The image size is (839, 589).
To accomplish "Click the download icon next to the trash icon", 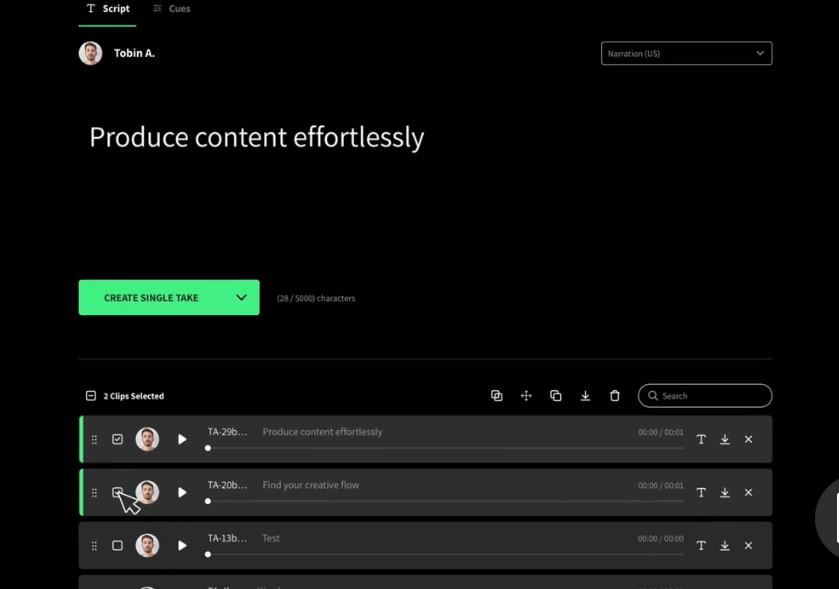I will 585,395.
